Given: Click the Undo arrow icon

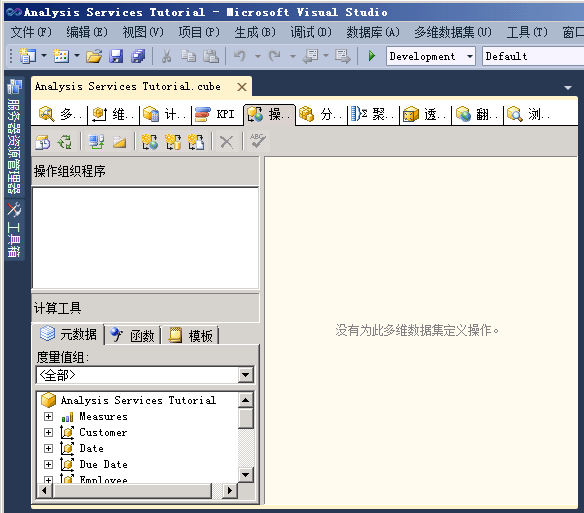Looking at the screenshot, I should point(240,56).
